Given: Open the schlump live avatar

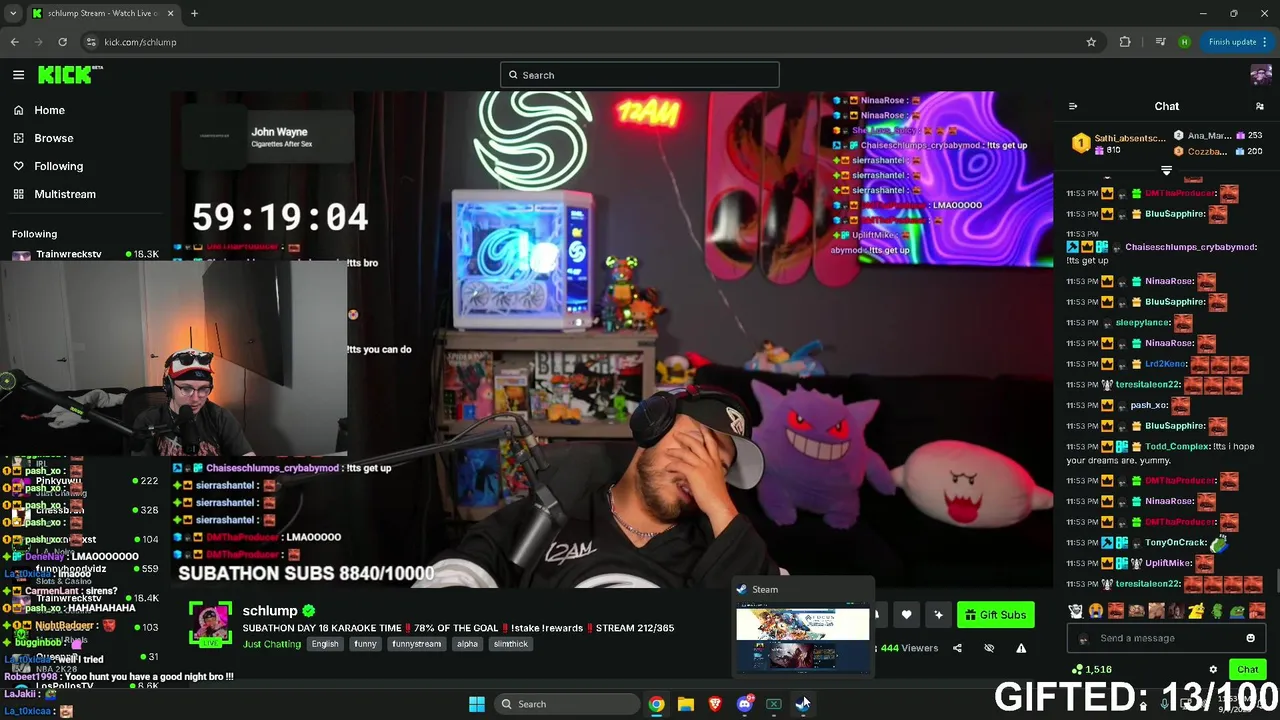Looking at the screenshot, I should [x=210, y=624].
